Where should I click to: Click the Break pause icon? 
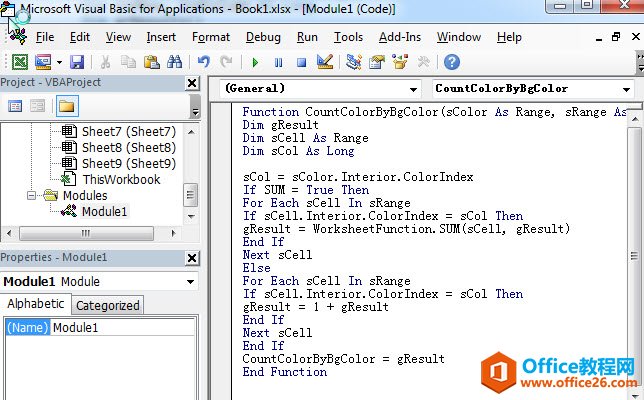278,63
